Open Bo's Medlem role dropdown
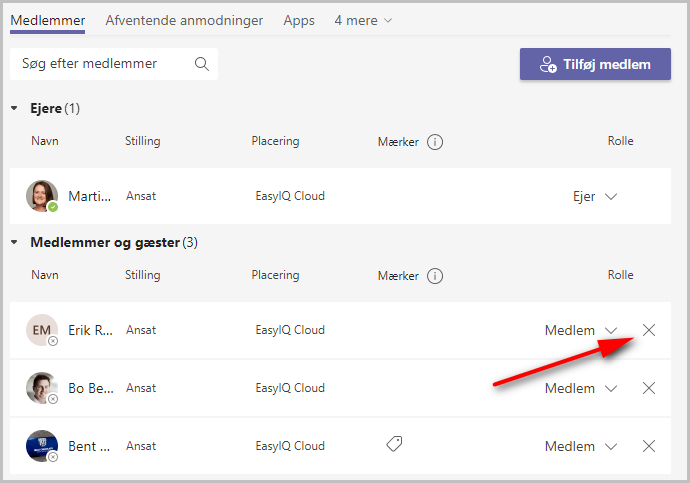 581,388
